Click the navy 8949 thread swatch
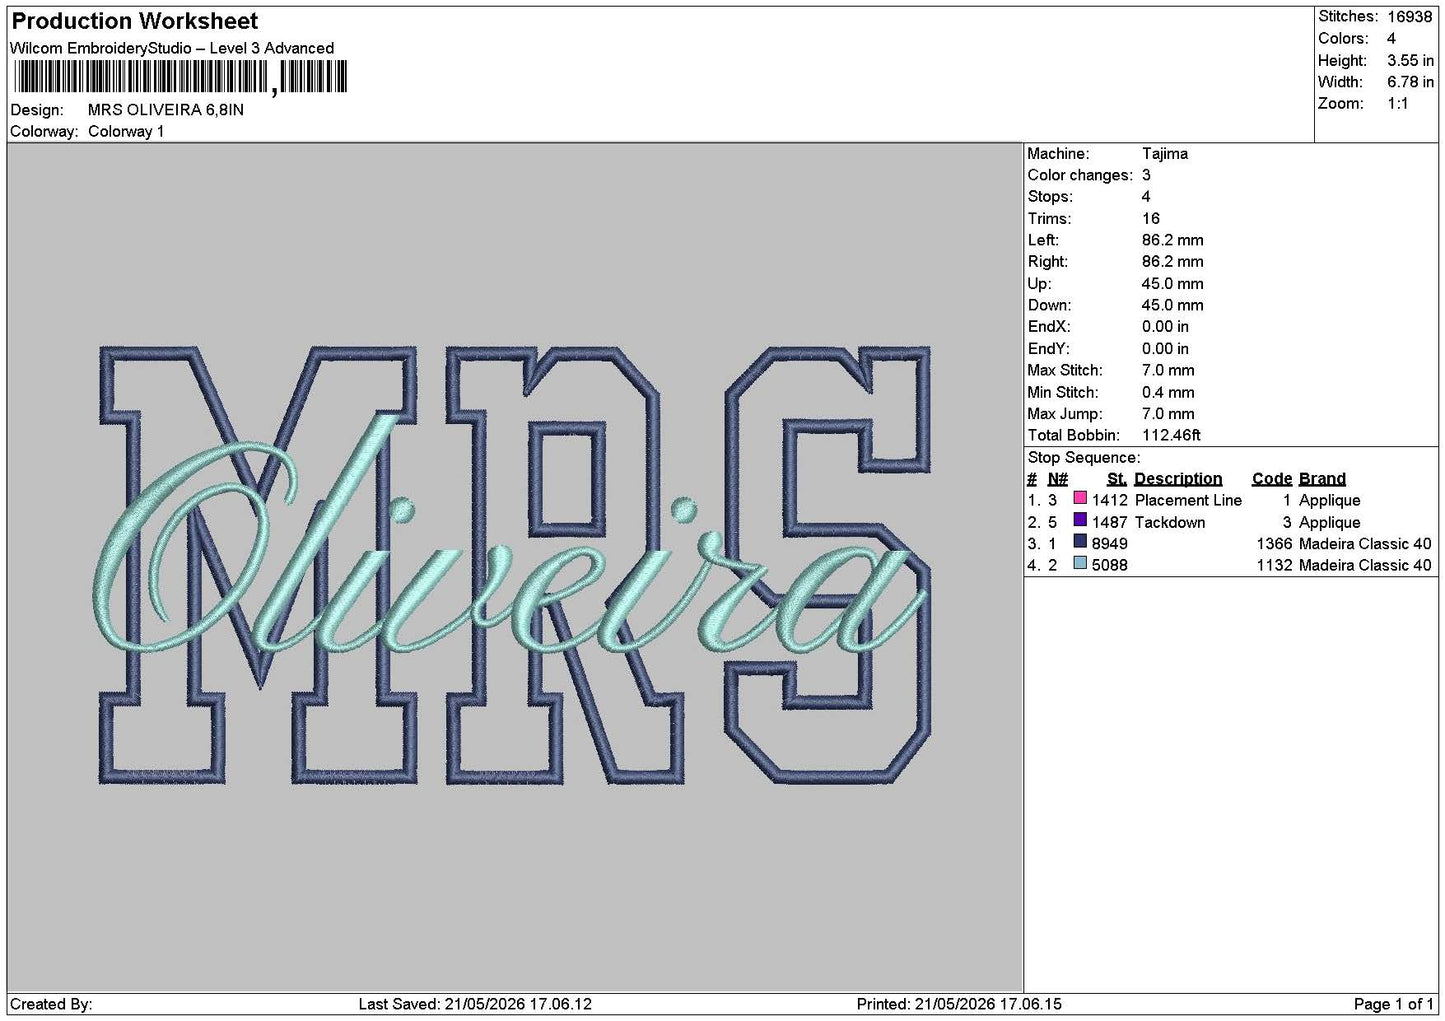 coord(1080,543)
